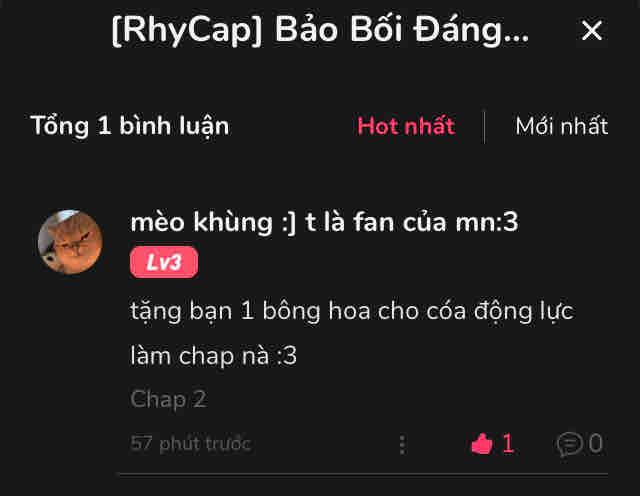Viewport: 640px width, 496px height.
Task: Click the Tổng 1 bình luận label
Action: pos(130,126)
